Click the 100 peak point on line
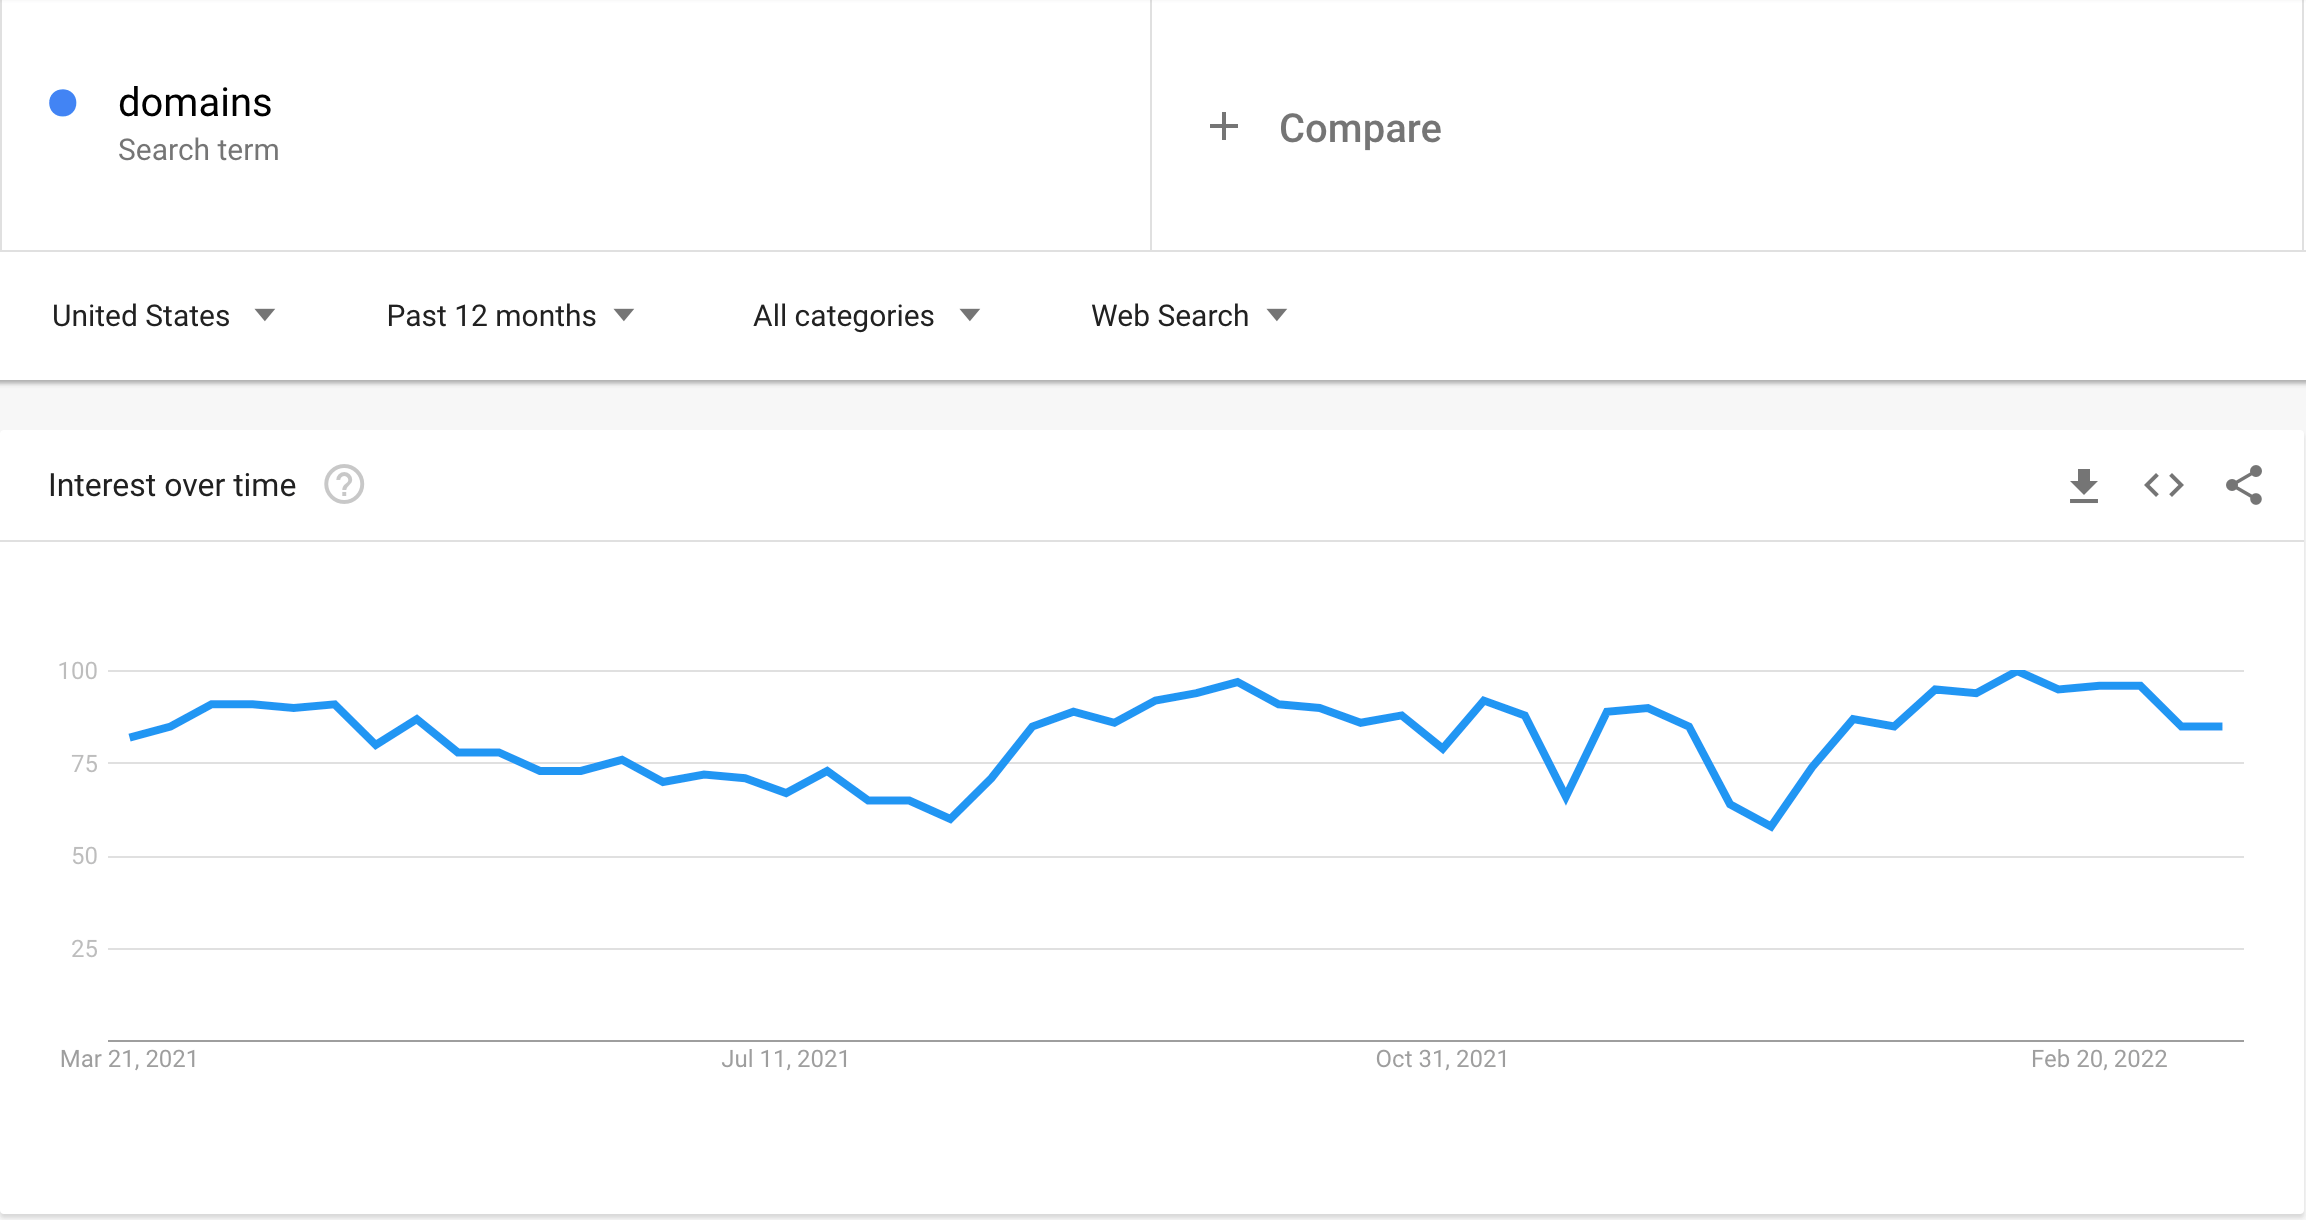Viewport: 2306px width, 1220px height. pyautogui.click(x=2018, y=672)
